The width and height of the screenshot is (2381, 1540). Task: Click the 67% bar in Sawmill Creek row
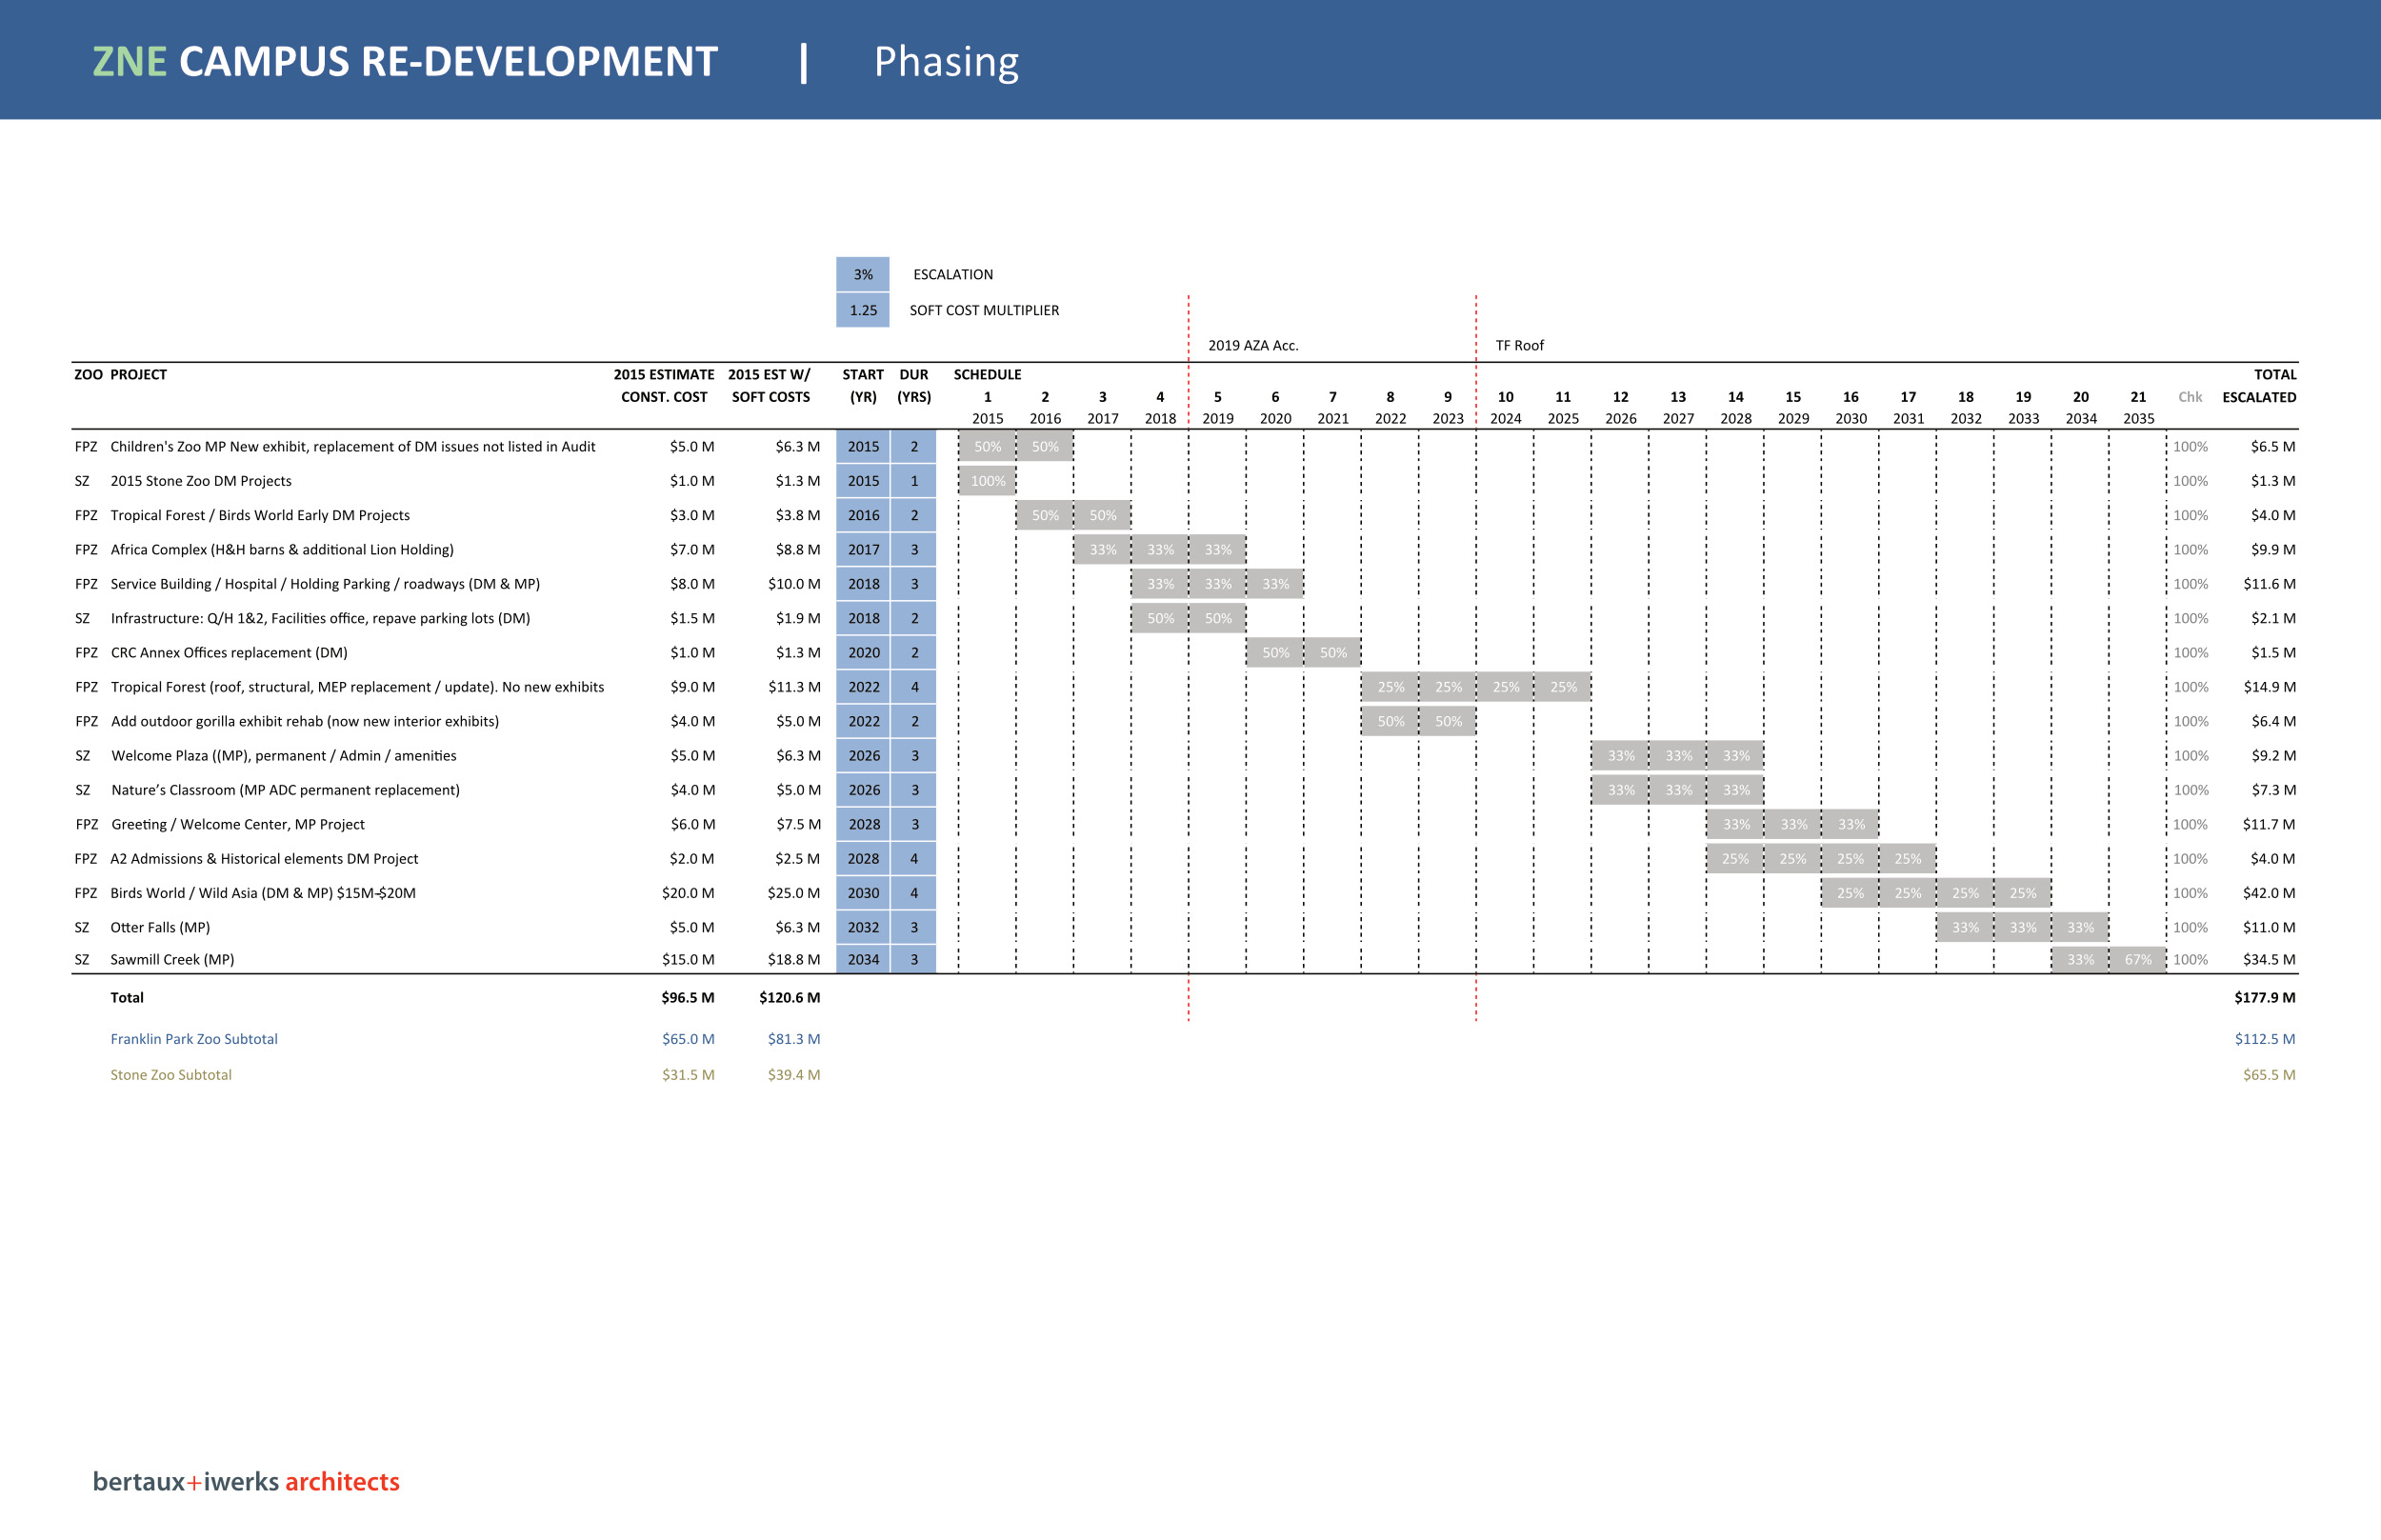[x=2137, y=959]
